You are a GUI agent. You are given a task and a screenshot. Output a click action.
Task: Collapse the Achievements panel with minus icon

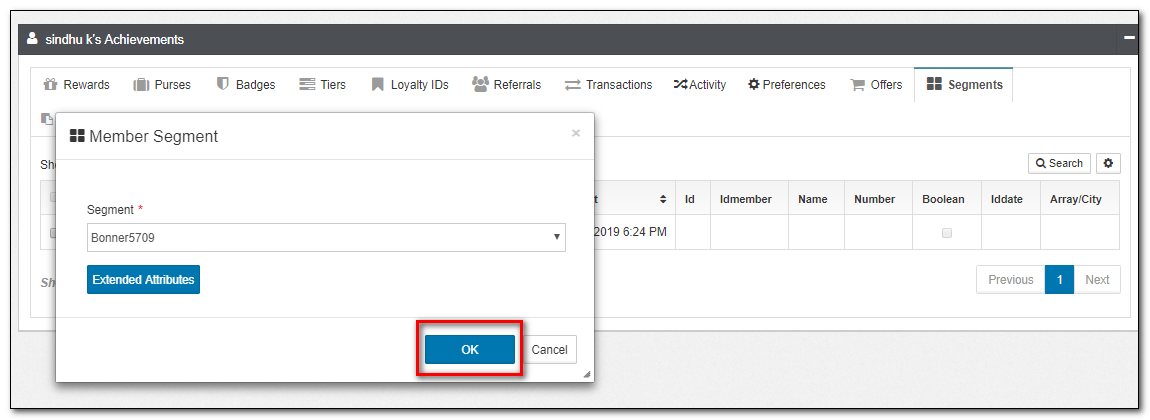(x=1129, y=38)
